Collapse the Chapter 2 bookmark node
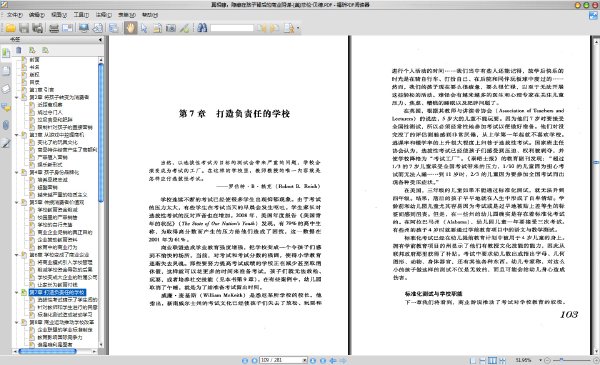 [x=16, y=97]
